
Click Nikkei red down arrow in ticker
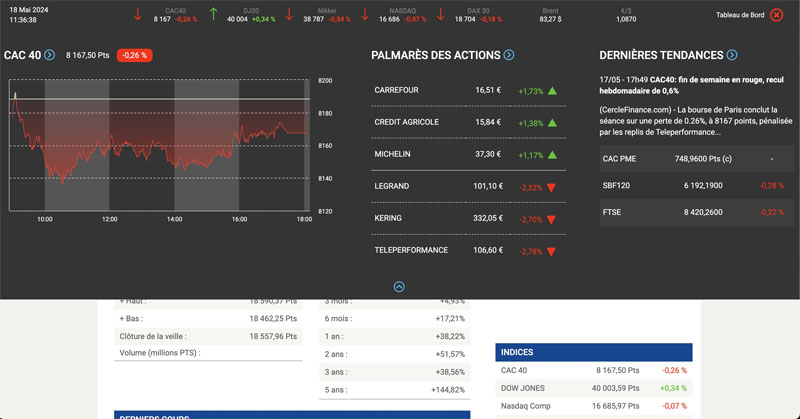(x=289, y=14)
